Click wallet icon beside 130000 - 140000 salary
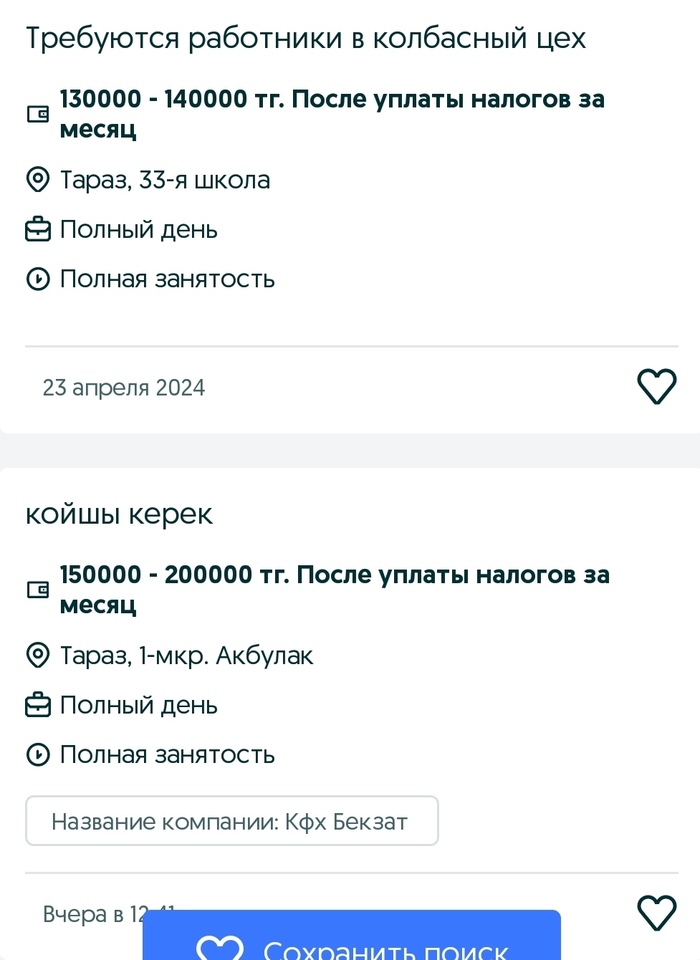 (37, 114)
